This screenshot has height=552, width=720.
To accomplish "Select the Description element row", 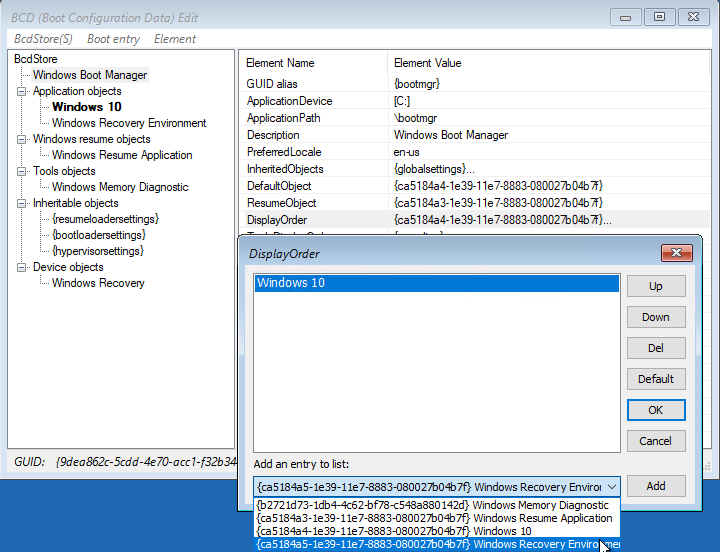I will pos(474,135).
